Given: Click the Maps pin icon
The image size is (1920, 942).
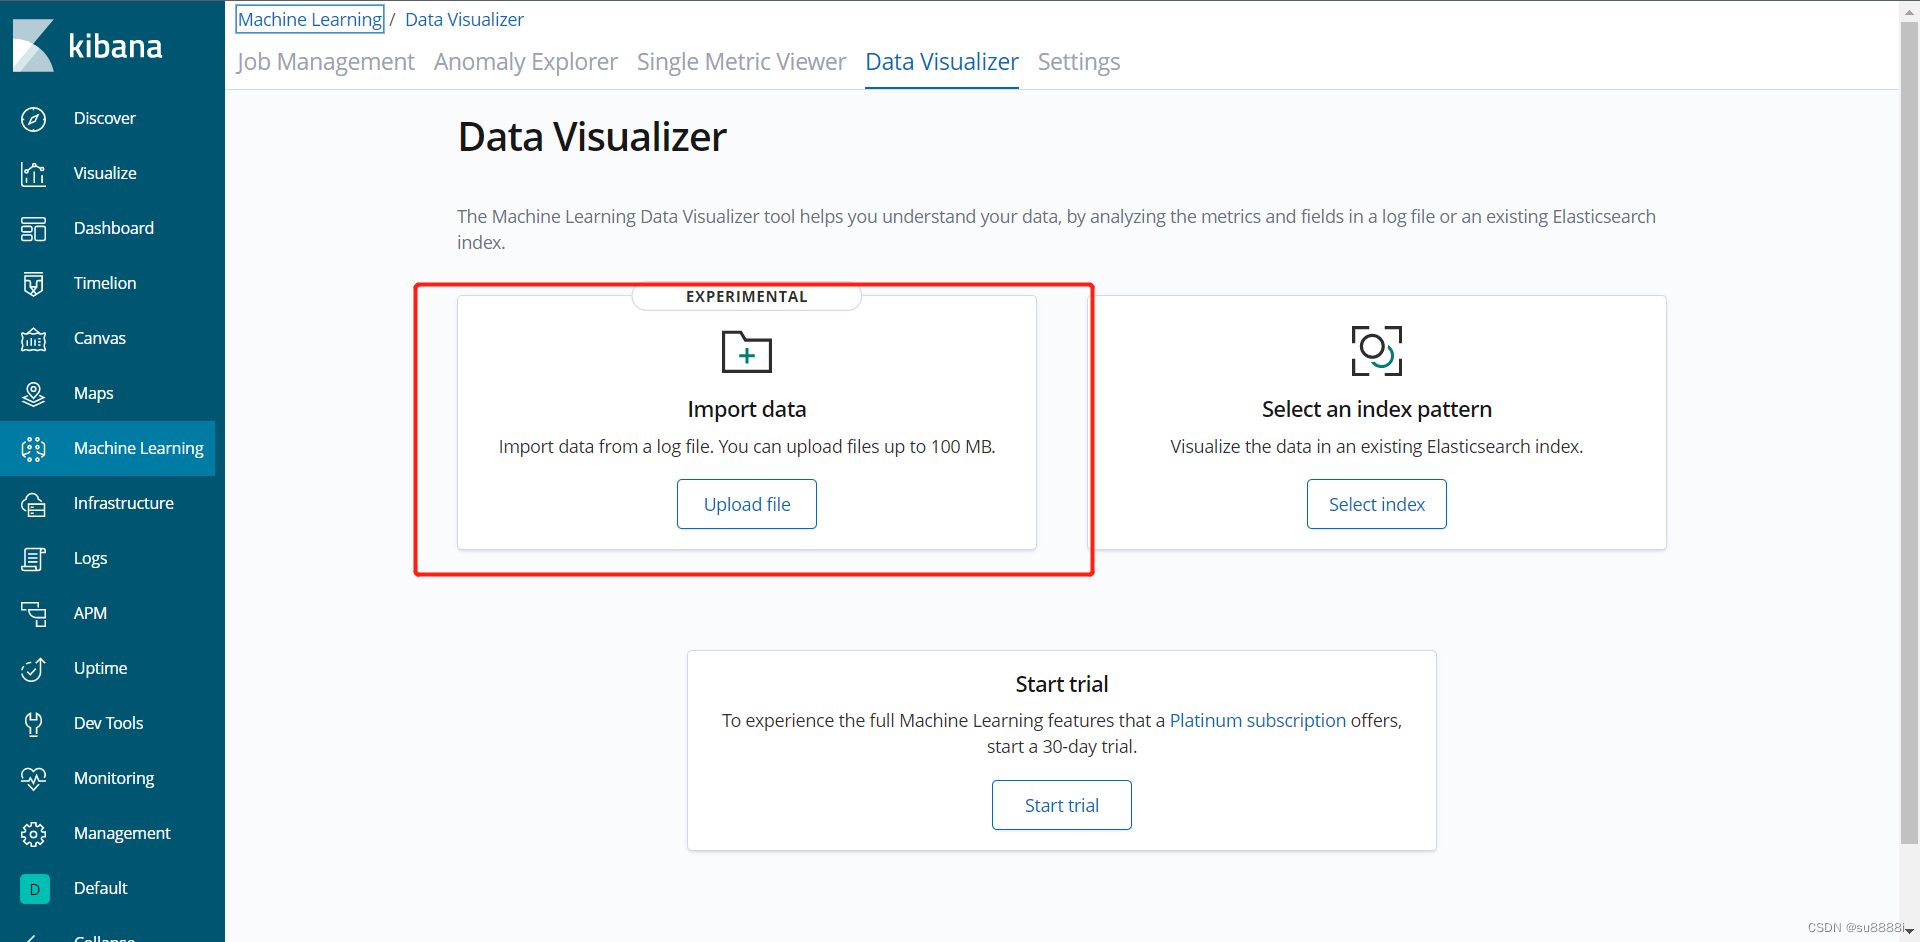Looking at the screenshot, I should (33, 394).
